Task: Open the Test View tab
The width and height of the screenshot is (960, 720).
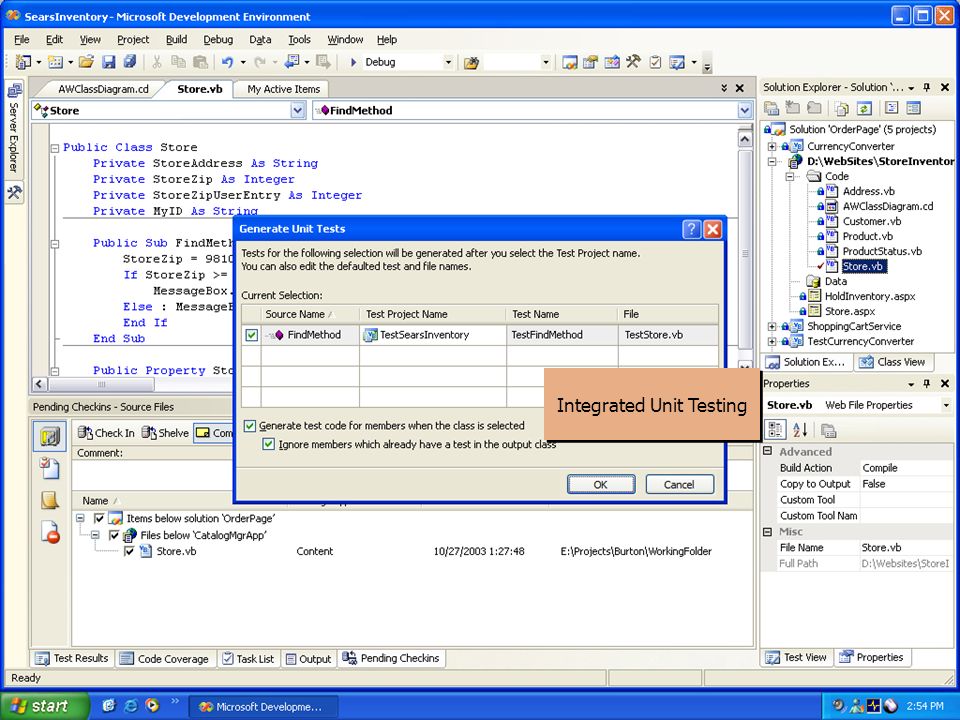Action: click(x=796, y=657)
